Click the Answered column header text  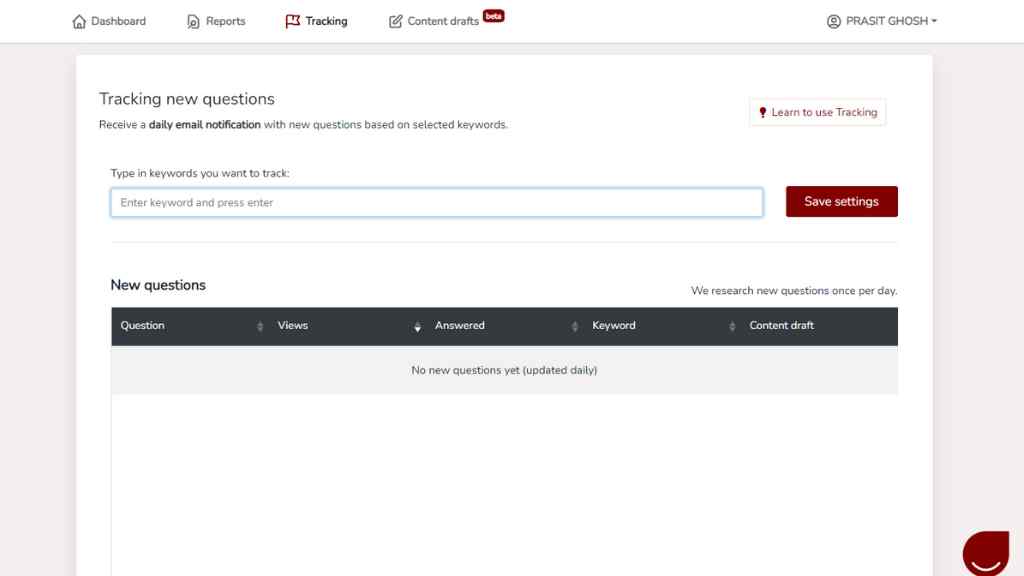460,326
